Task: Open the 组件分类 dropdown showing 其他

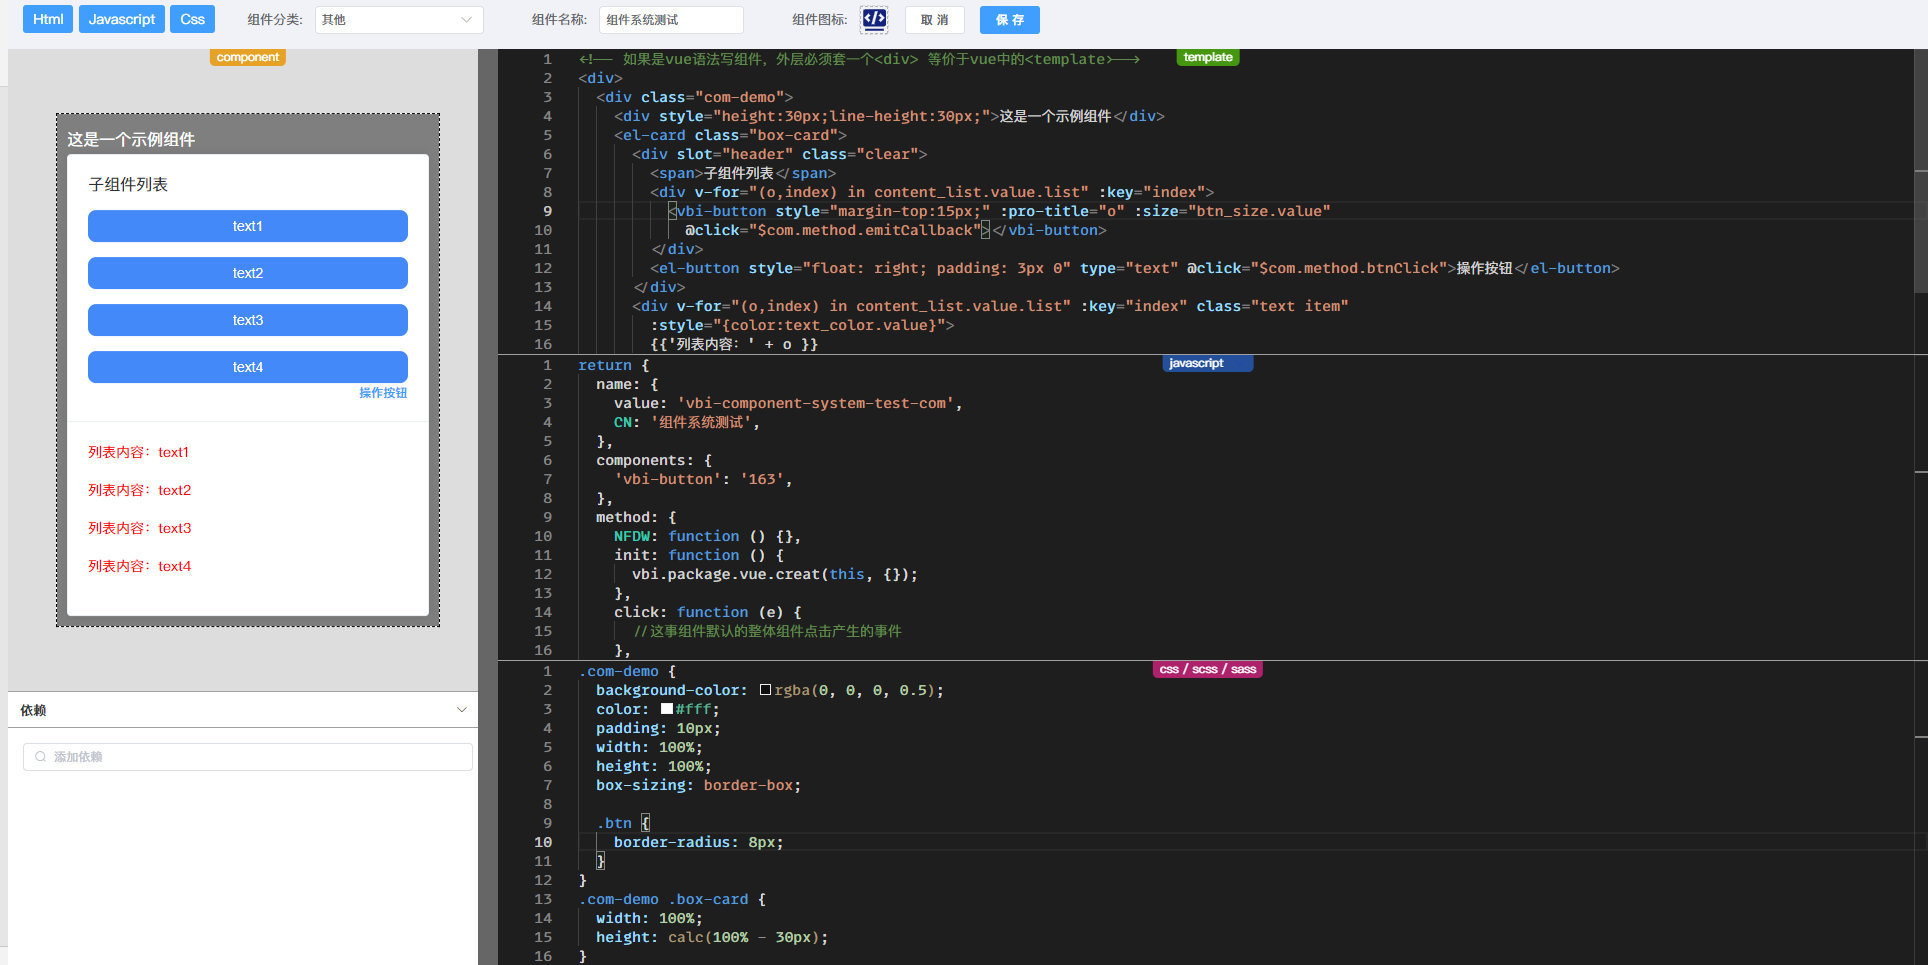Action: 398,20
